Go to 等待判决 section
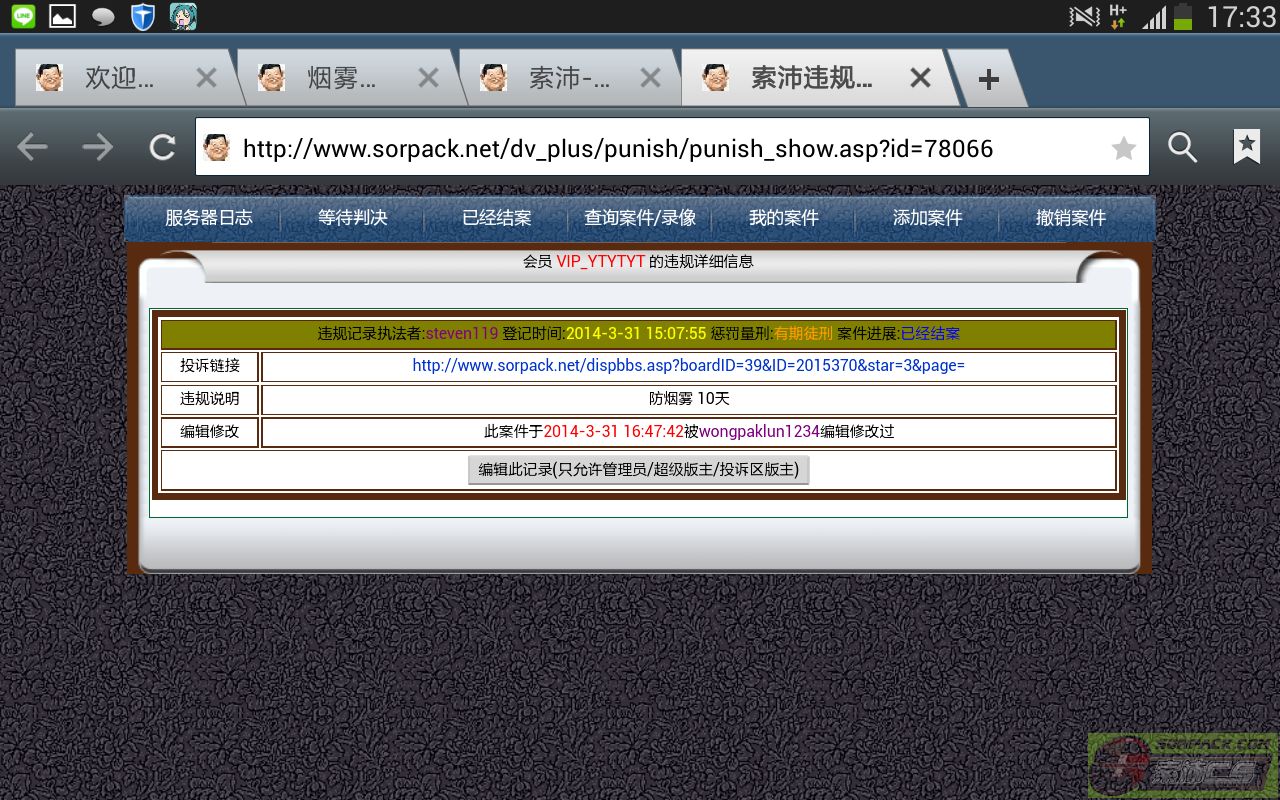 click(353, 218)
